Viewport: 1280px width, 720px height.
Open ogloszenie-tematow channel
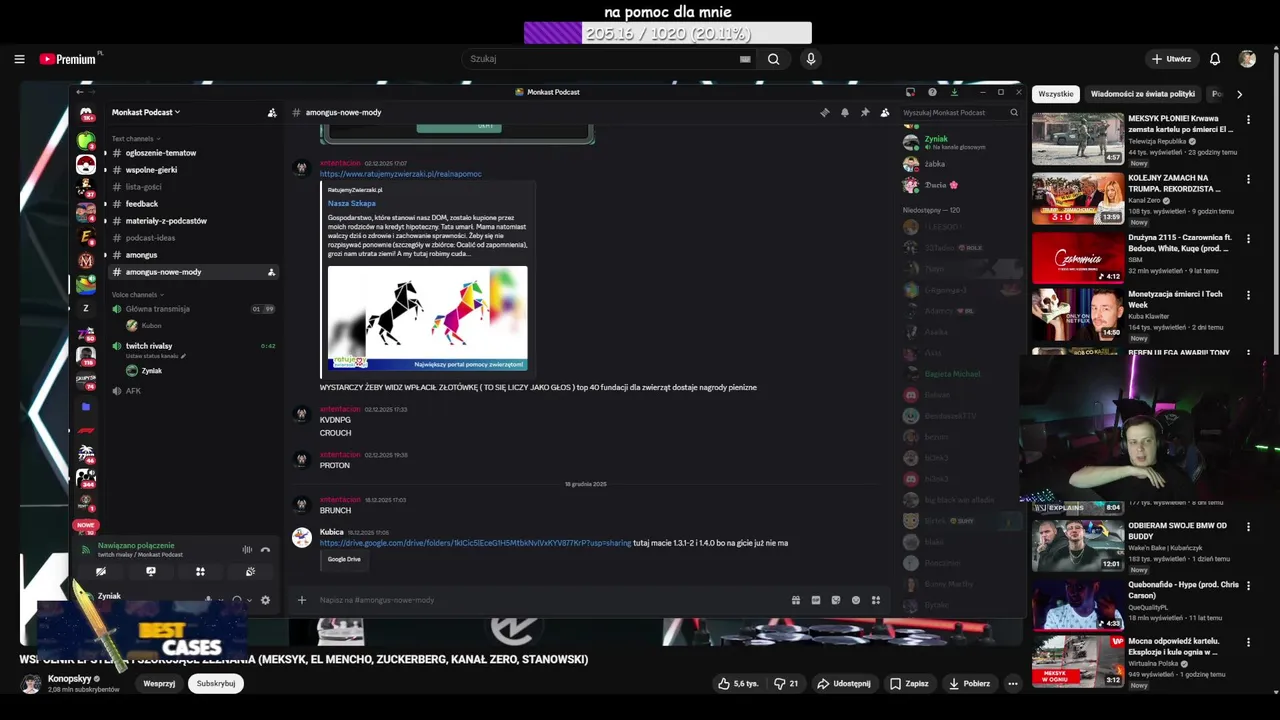[x=161, y=153]
